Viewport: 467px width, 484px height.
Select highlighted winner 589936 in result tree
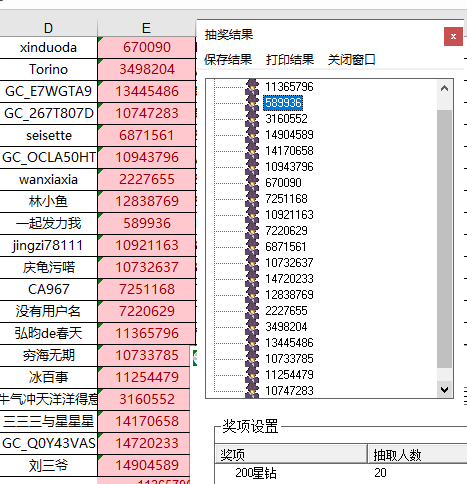[283, 103]
